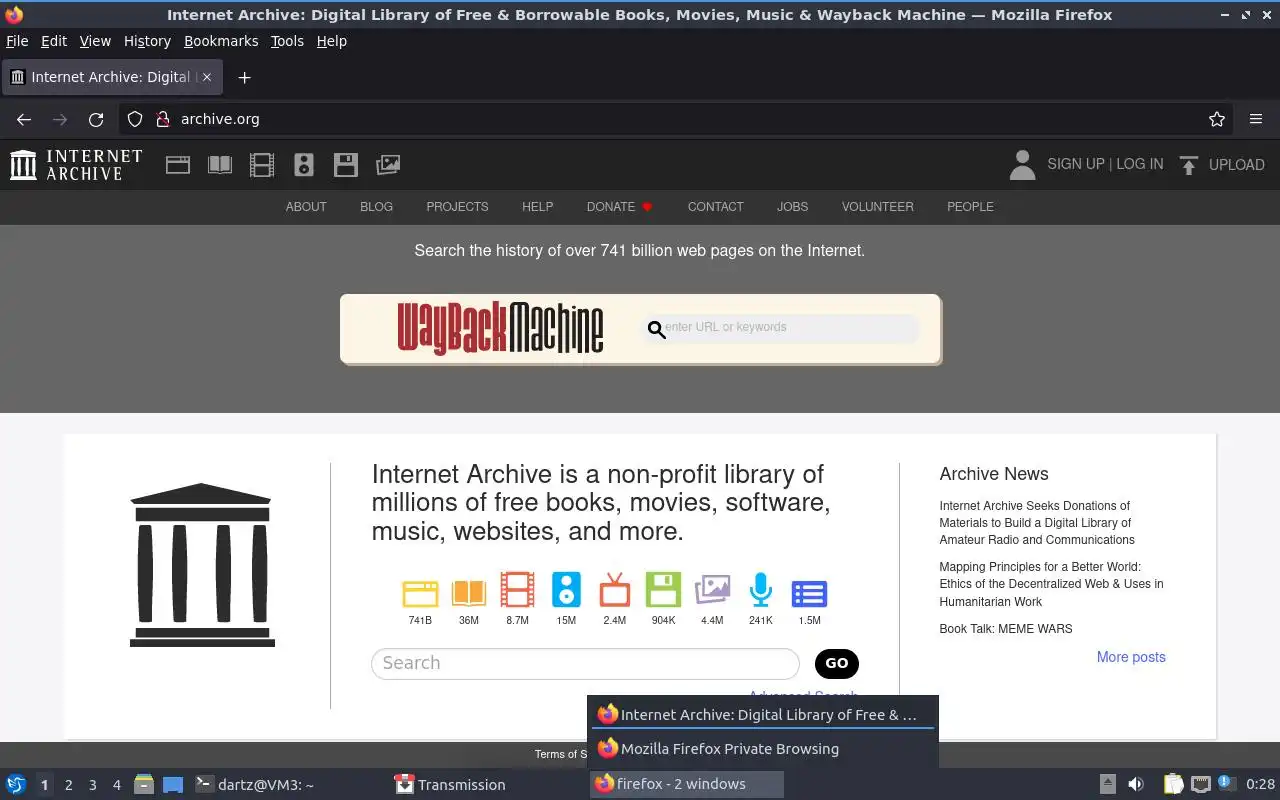Click the BLOG link
Viewport: 1280px width, 800px height.
[x=376, y=207]
